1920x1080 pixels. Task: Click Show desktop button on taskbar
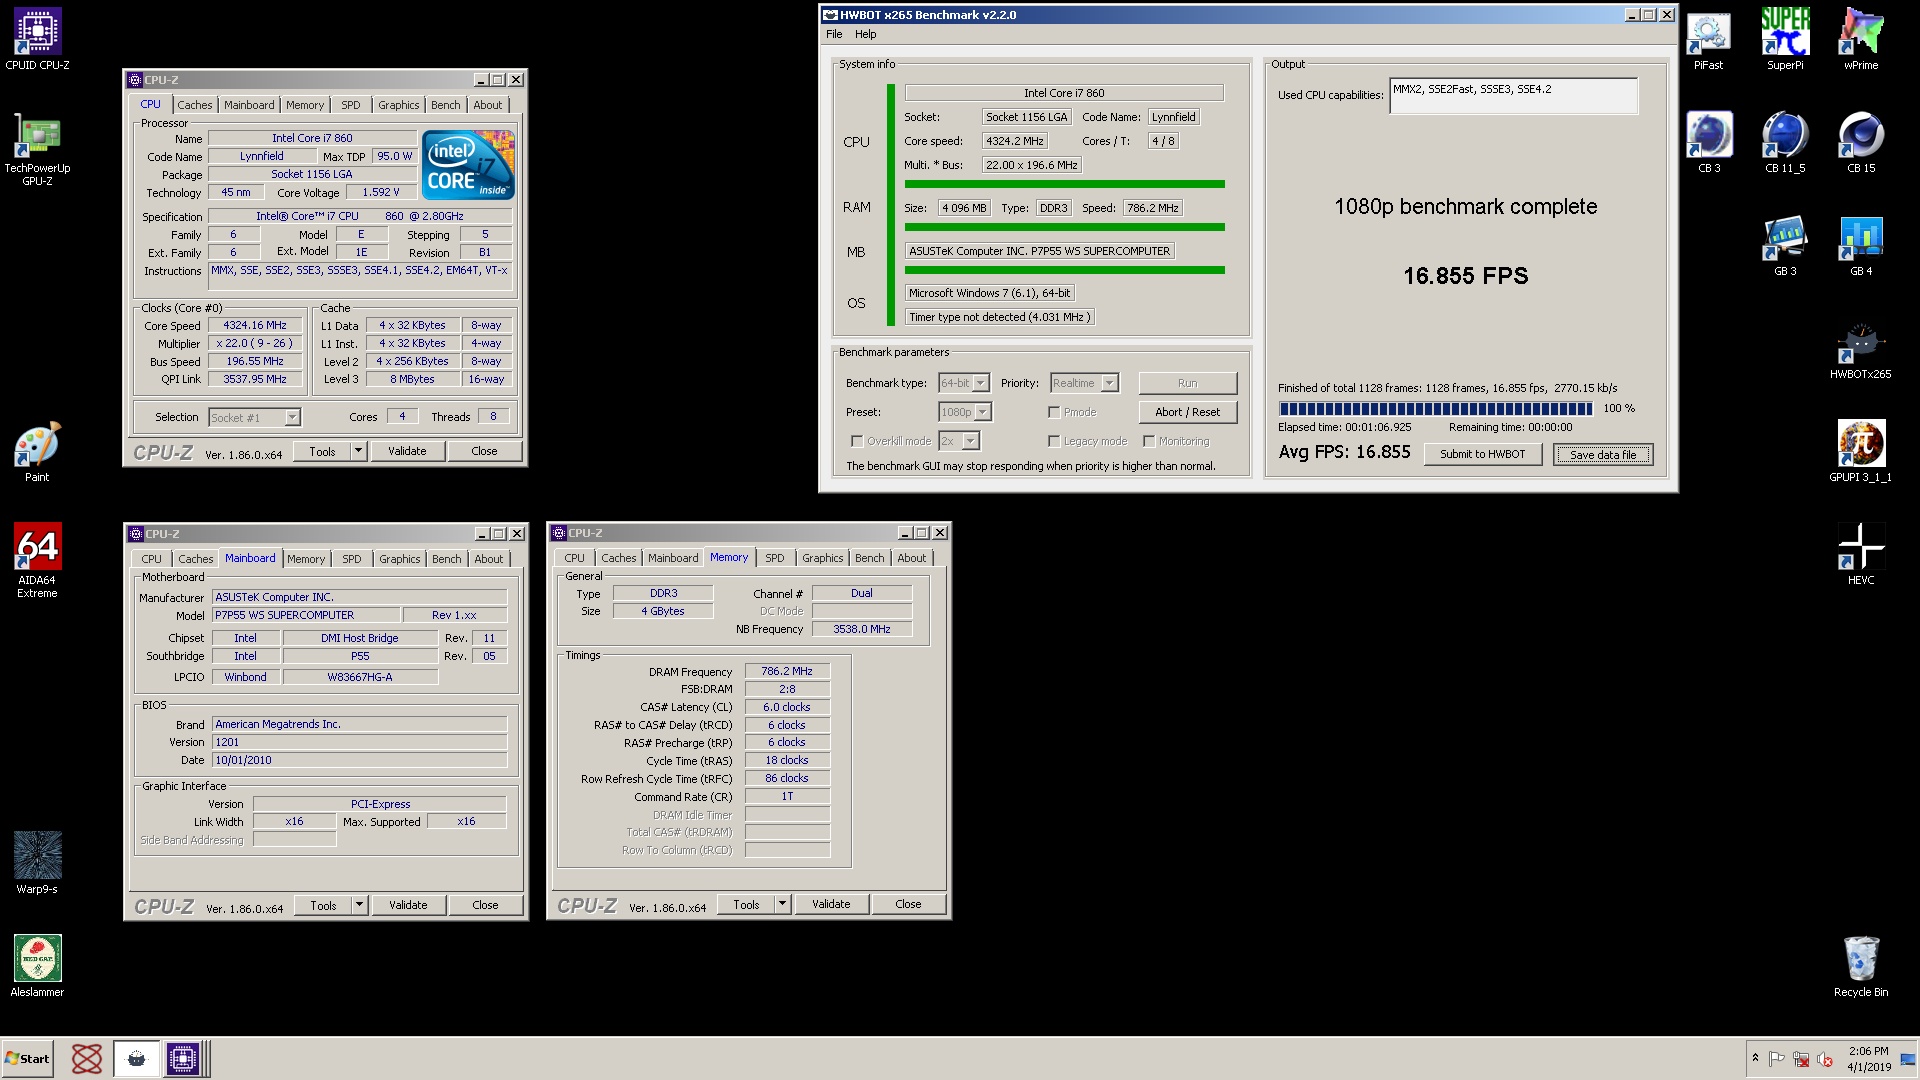pyautogui.click(x=1907, y=1059)
